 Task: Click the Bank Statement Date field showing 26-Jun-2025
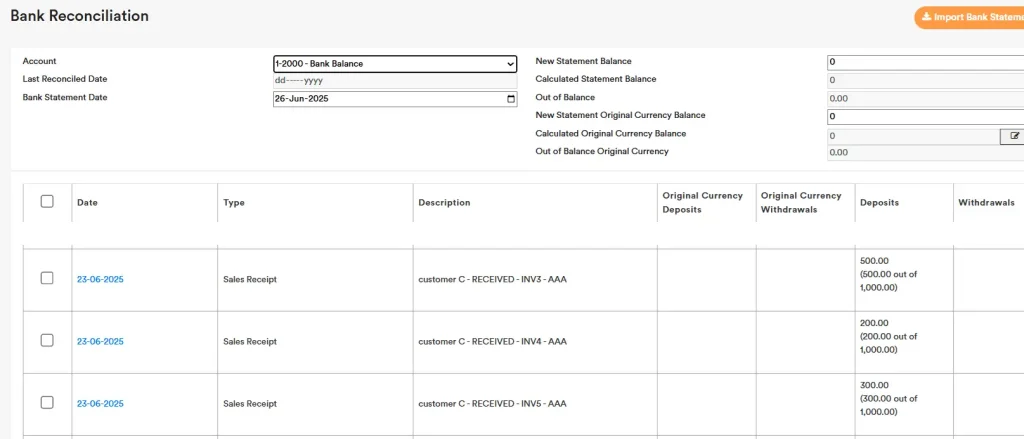(395, 99)
